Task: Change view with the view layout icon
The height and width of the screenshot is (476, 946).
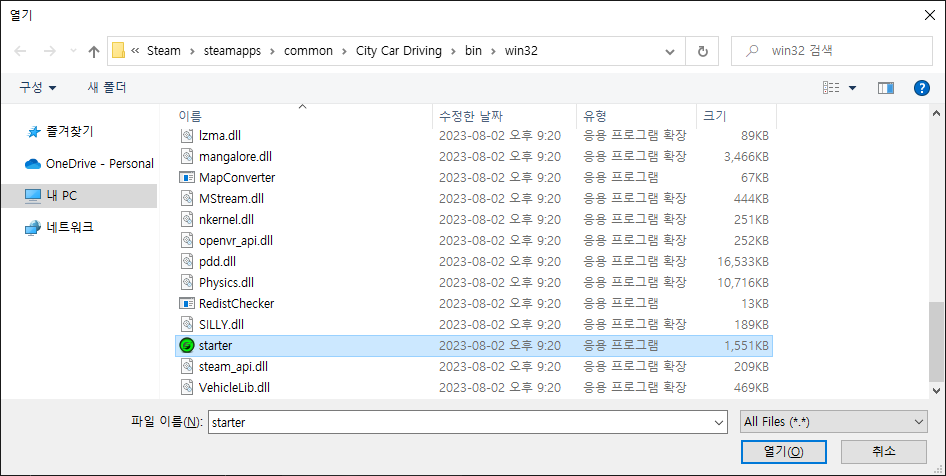Action: [x=831, y=88]
